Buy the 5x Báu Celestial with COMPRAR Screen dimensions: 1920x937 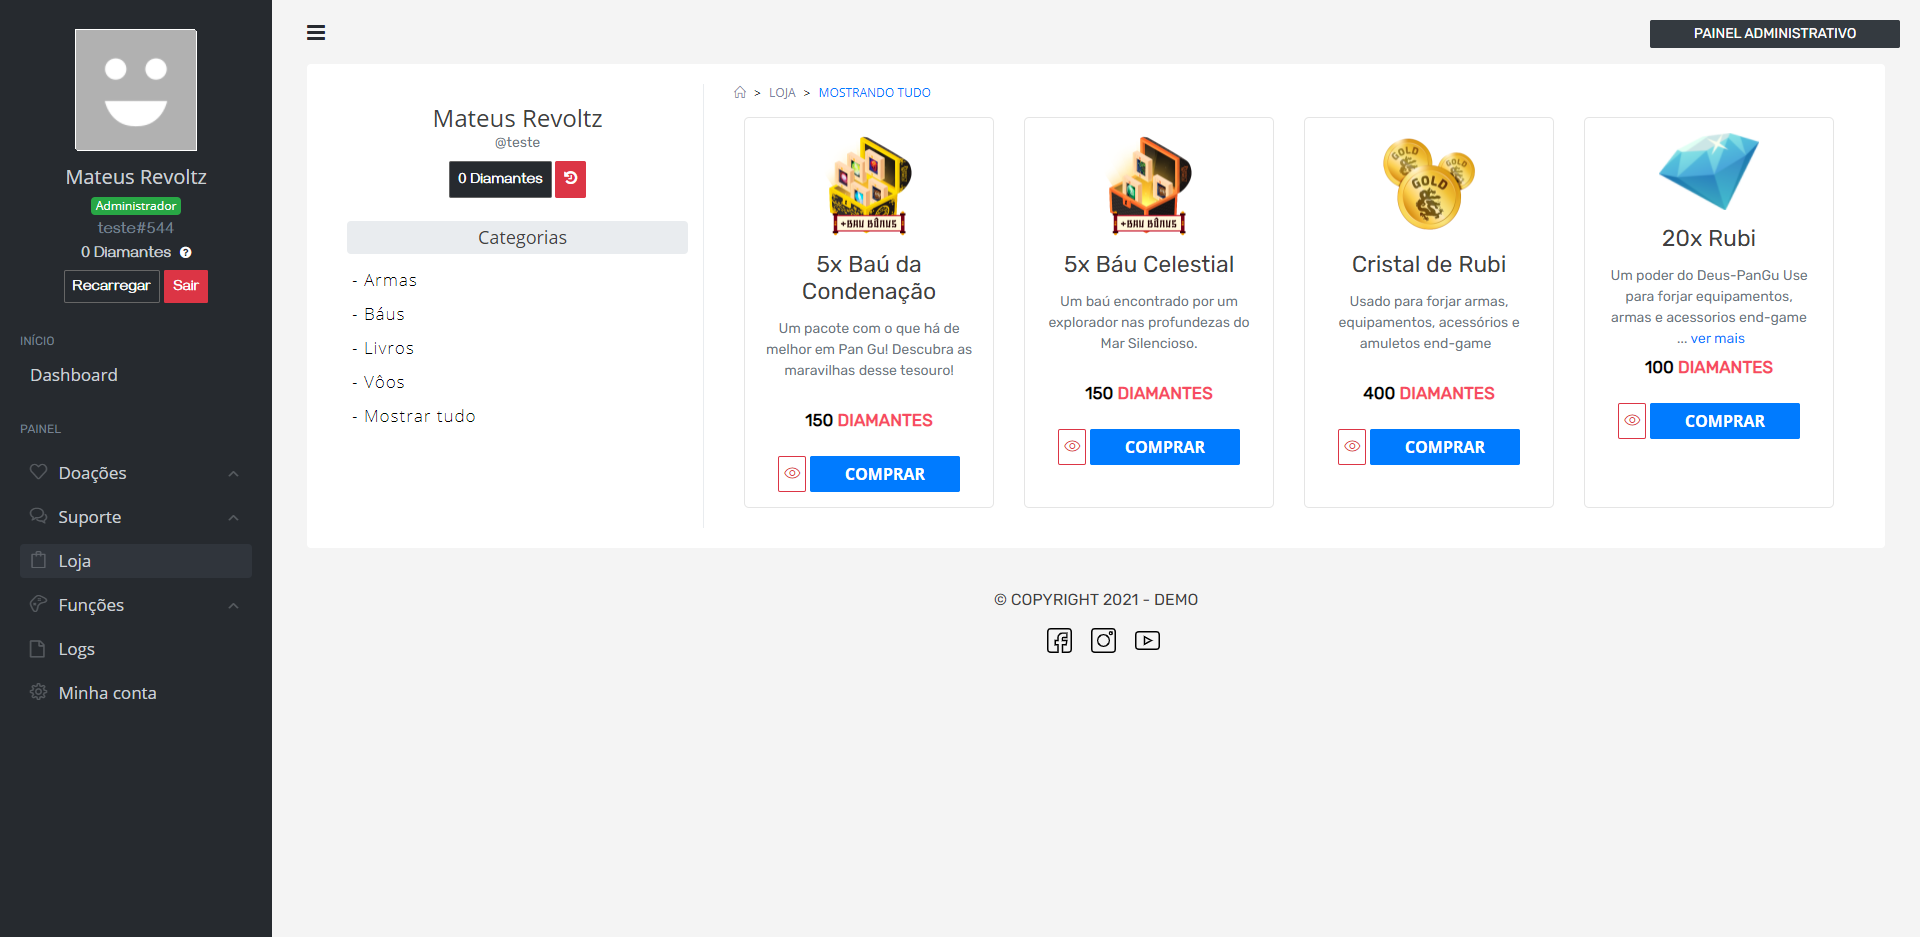click(1165, 447)
